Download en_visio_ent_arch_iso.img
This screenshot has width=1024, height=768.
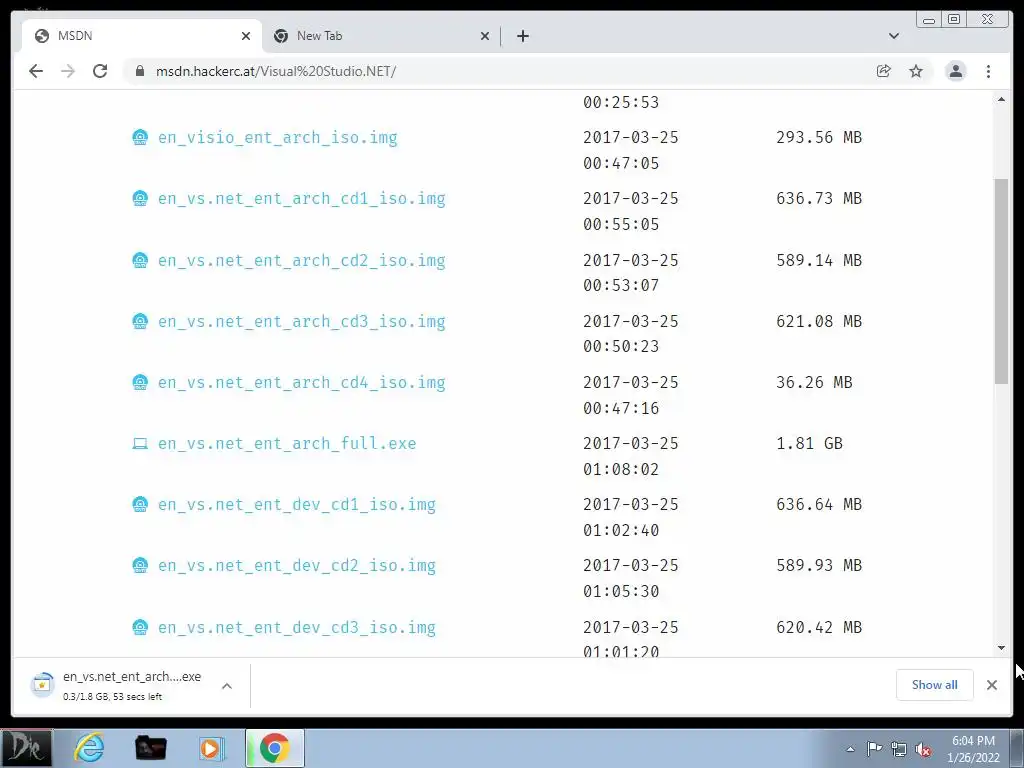click(278, 138)
